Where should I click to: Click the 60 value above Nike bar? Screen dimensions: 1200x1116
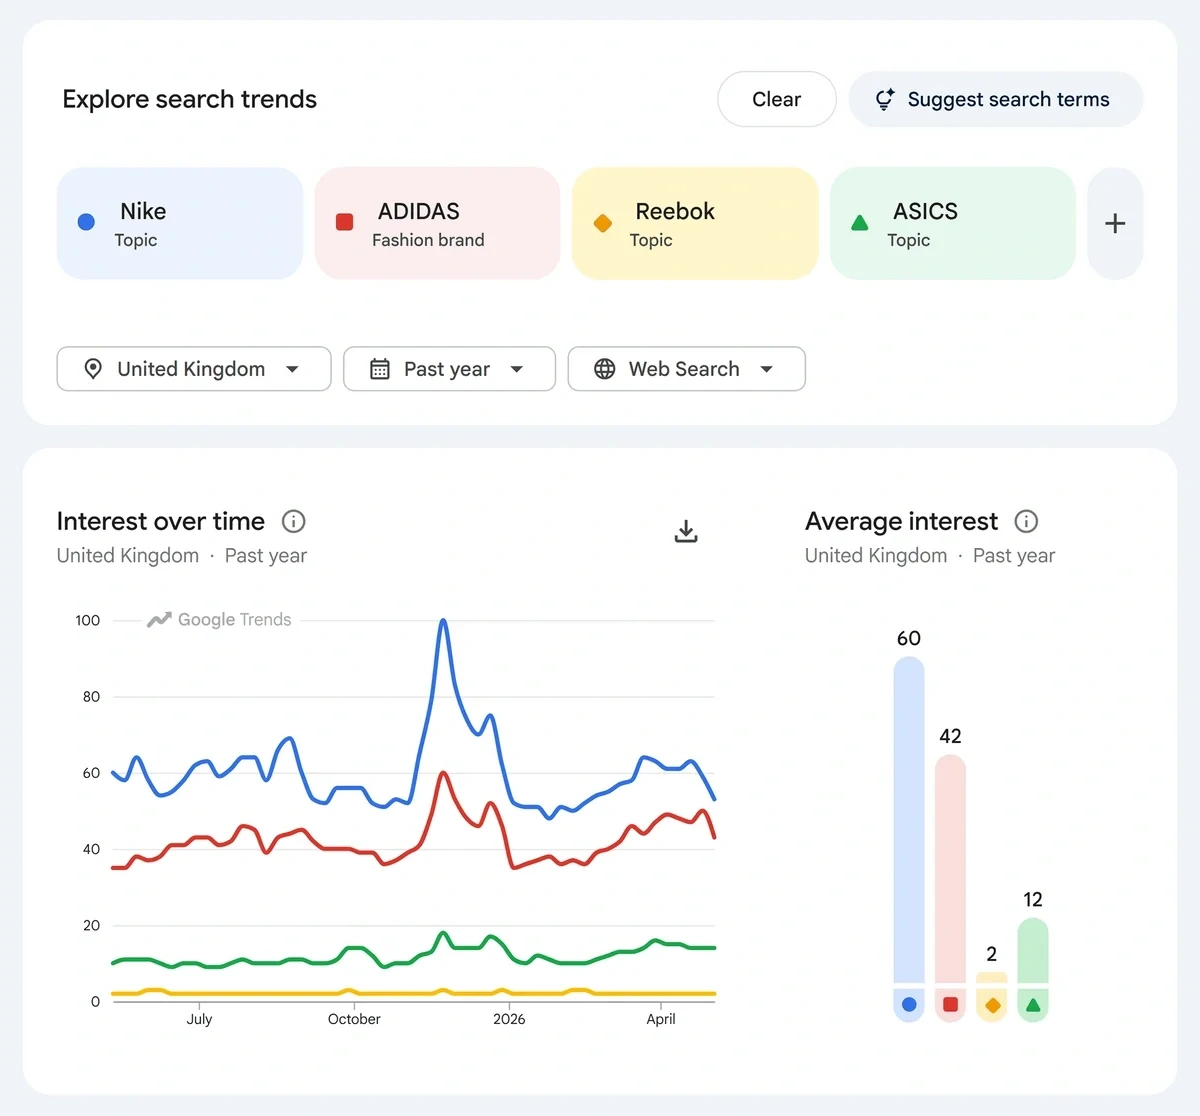point(909,638)
